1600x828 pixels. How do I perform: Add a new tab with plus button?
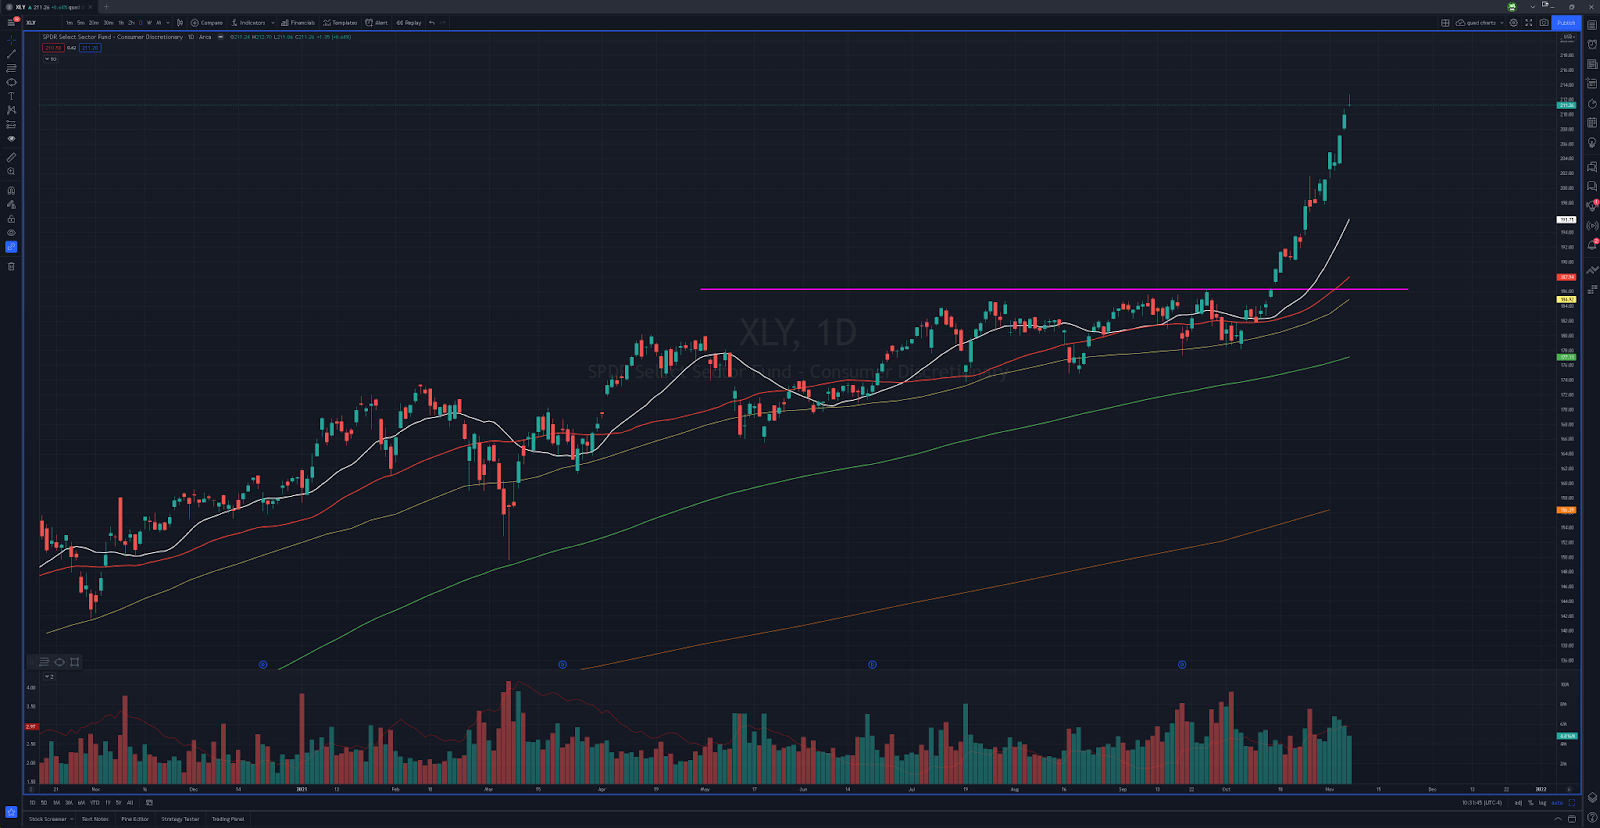[x=106, y=6]
